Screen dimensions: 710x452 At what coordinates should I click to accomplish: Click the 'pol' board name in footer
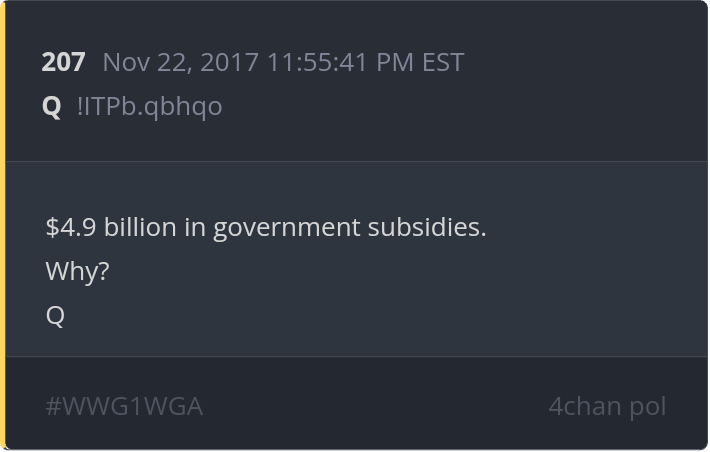pos(648,407)
